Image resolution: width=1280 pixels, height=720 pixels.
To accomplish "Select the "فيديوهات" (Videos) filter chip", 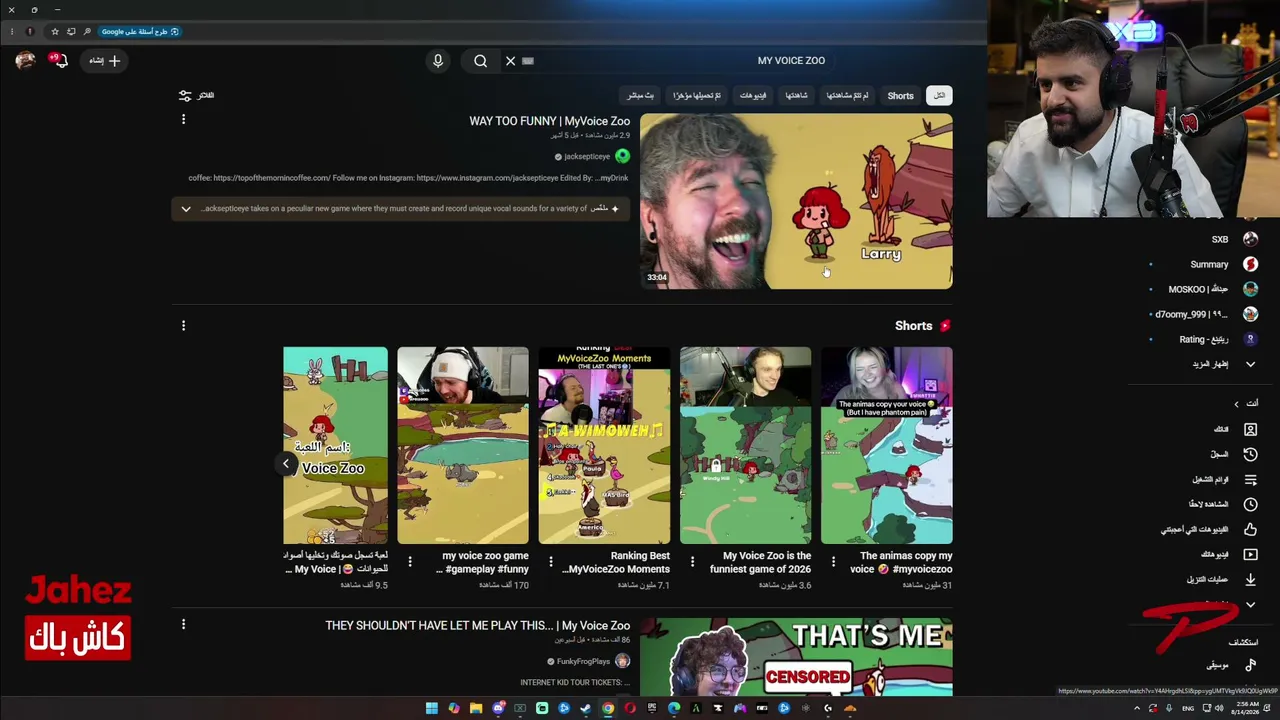I will pyautogui.click(x=752, y=96).
